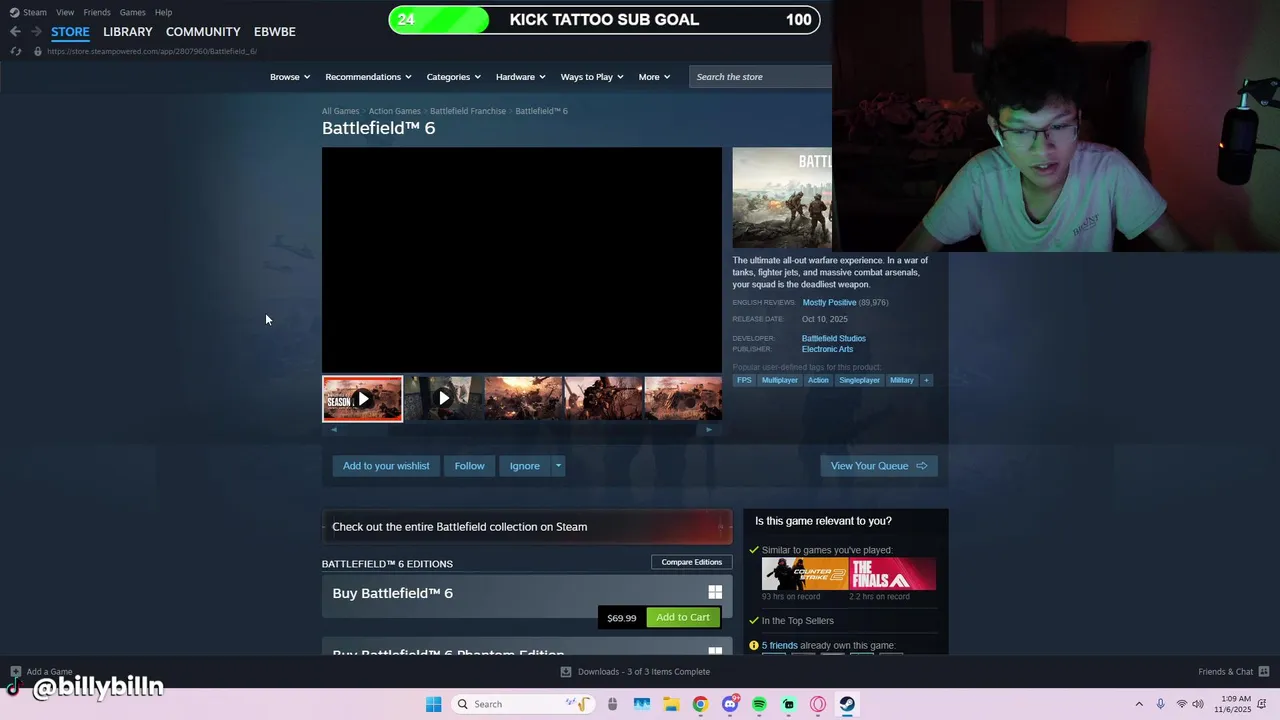The height and width of the screenshot is (720, 1280).
Task: Click the FPS tag
Action: coord(744,380)
